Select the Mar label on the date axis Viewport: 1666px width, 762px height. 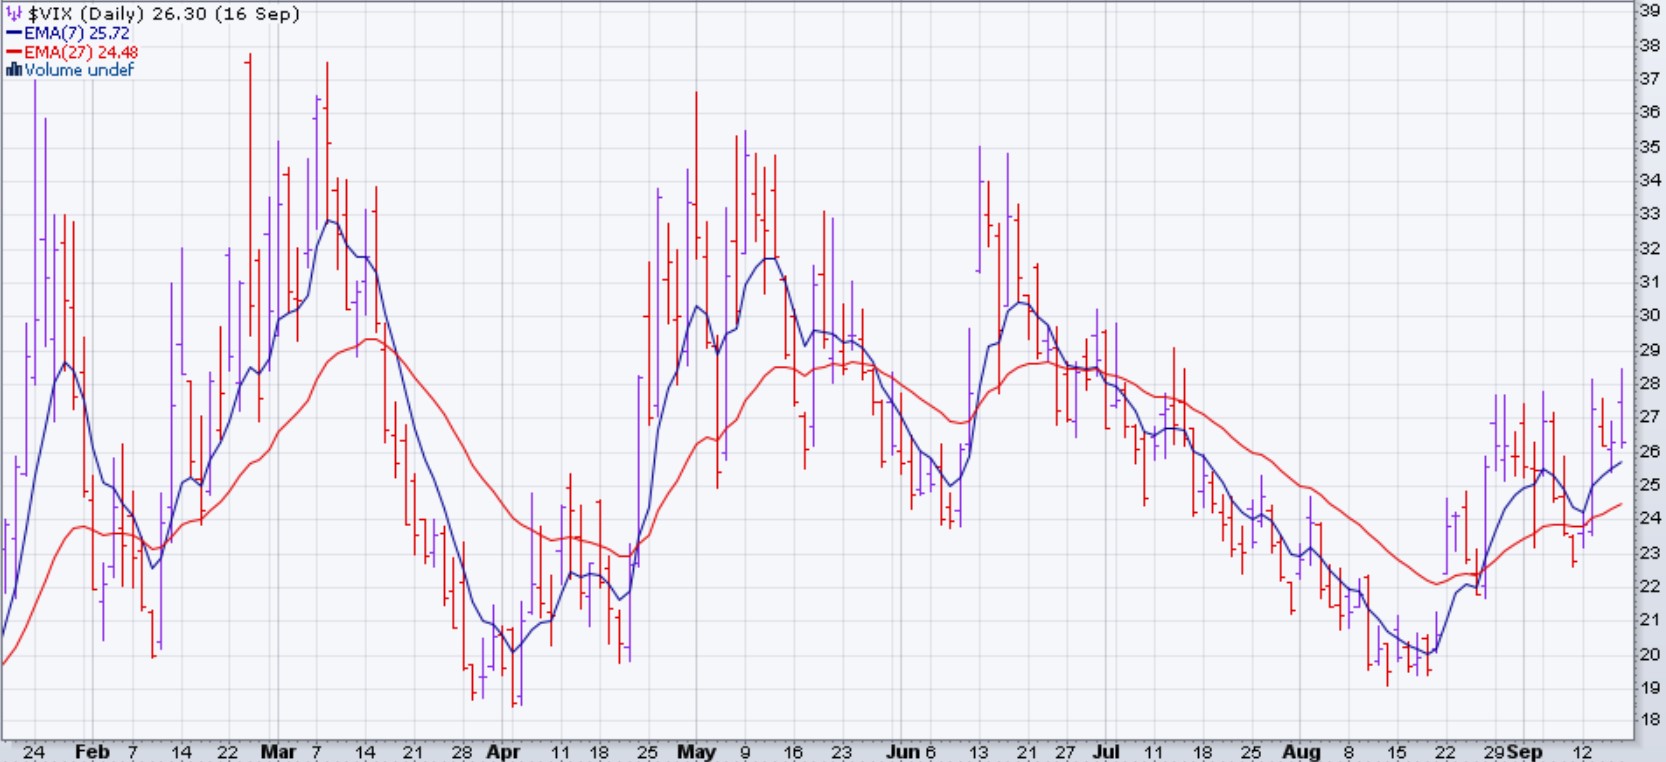(278, 751)
